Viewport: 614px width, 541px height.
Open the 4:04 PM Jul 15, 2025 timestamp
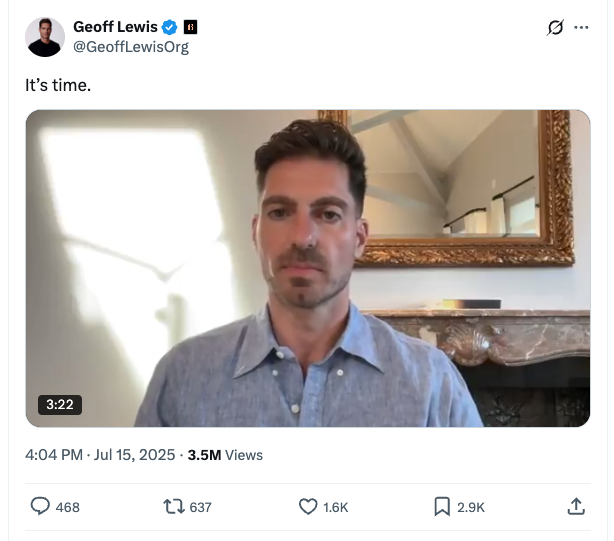98,455
